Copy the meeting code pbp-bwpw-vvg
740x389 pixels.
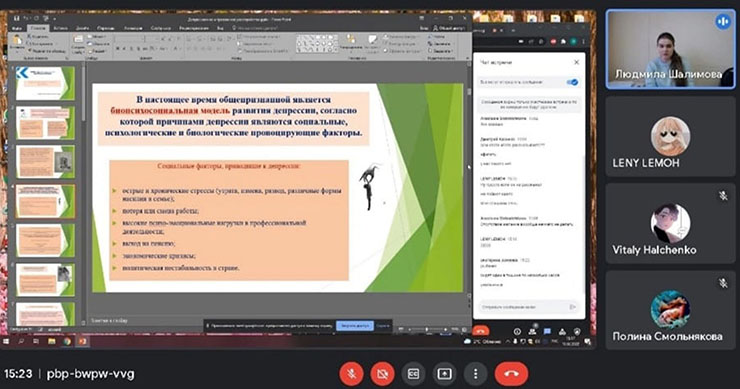(91, 374)
